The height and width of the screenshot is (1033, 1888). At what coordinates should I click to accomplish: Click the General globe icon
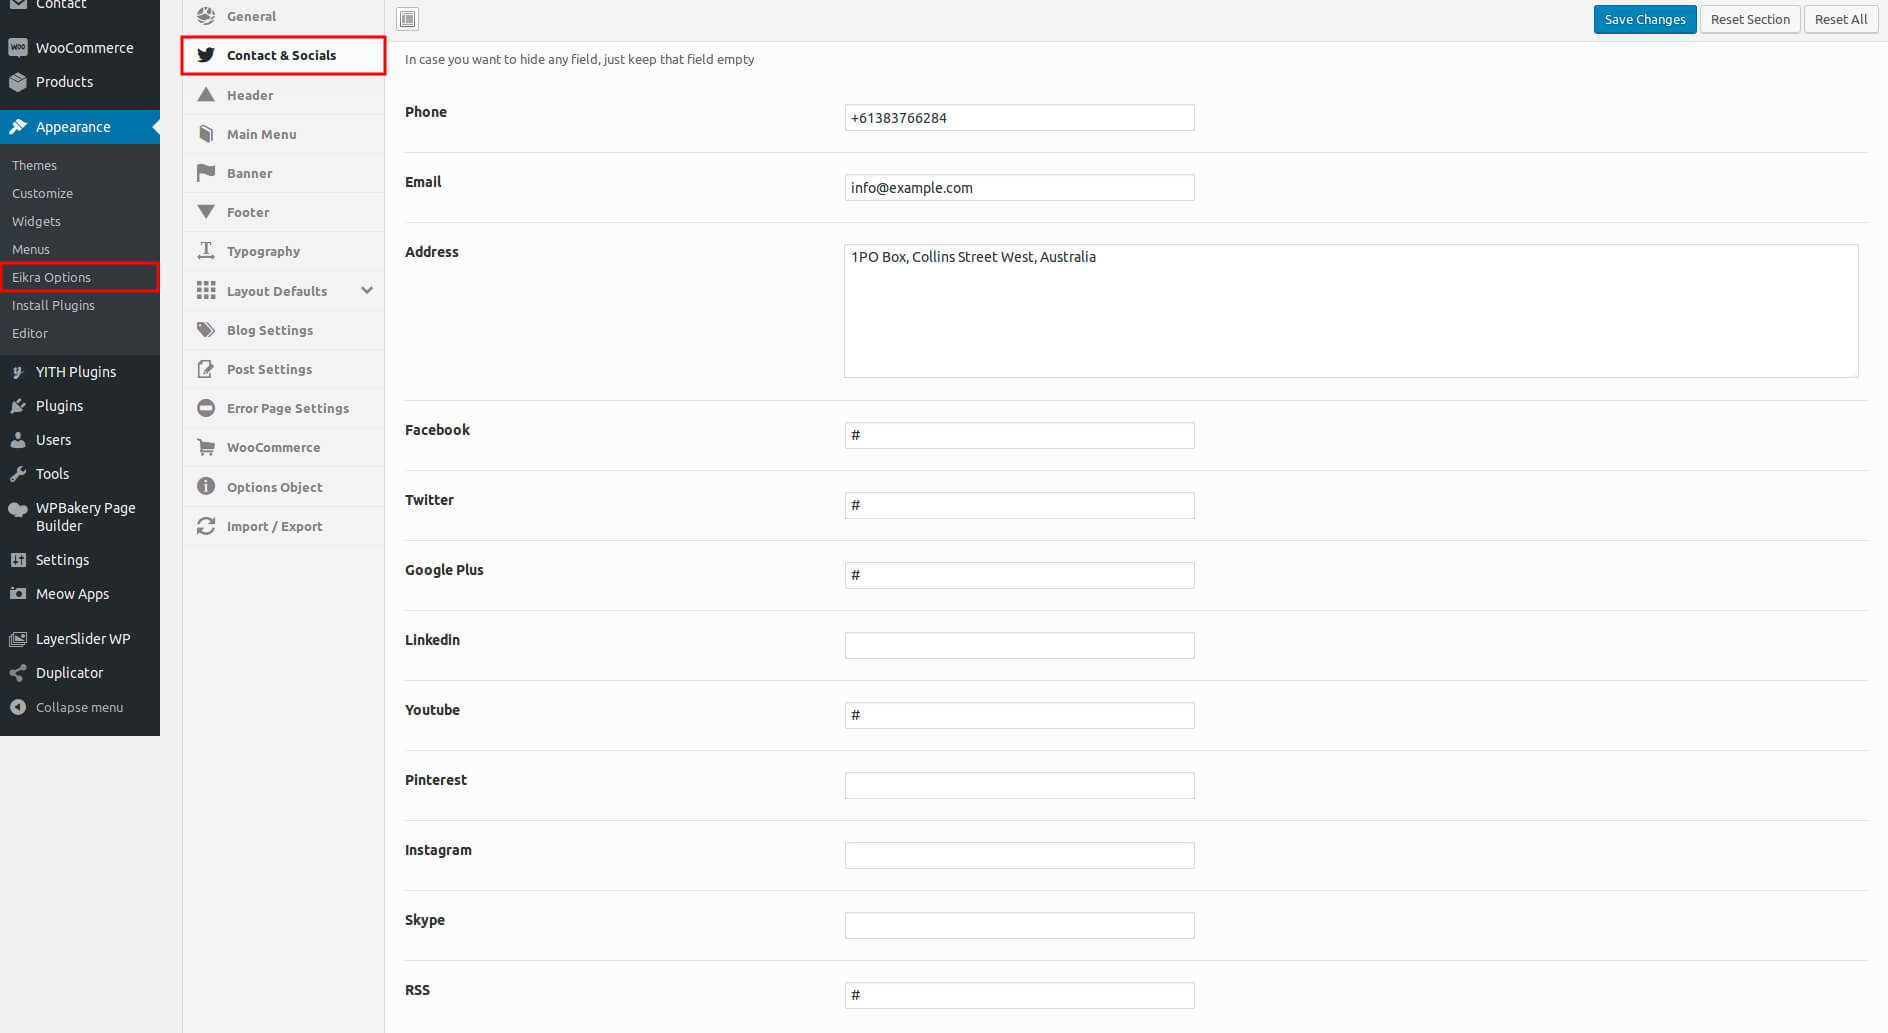pyautogui.click(x=206, y=16)
